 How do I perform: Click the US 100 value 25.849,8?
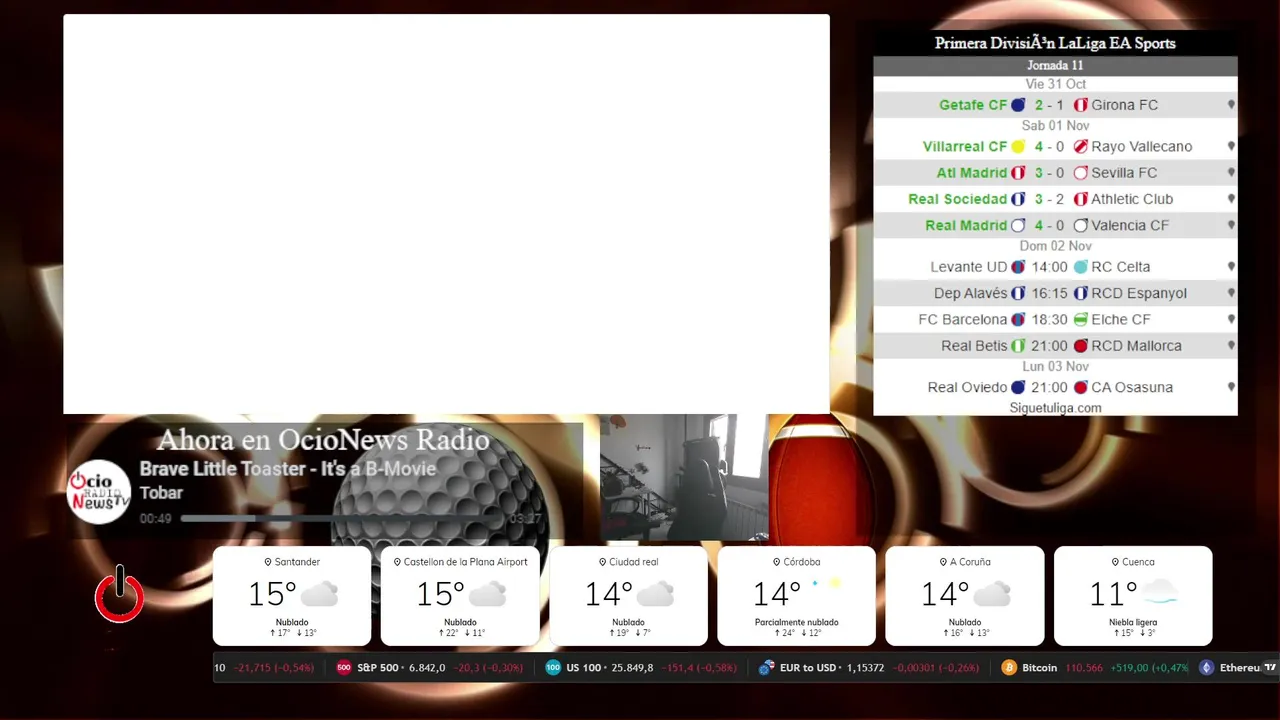point(633,668)
